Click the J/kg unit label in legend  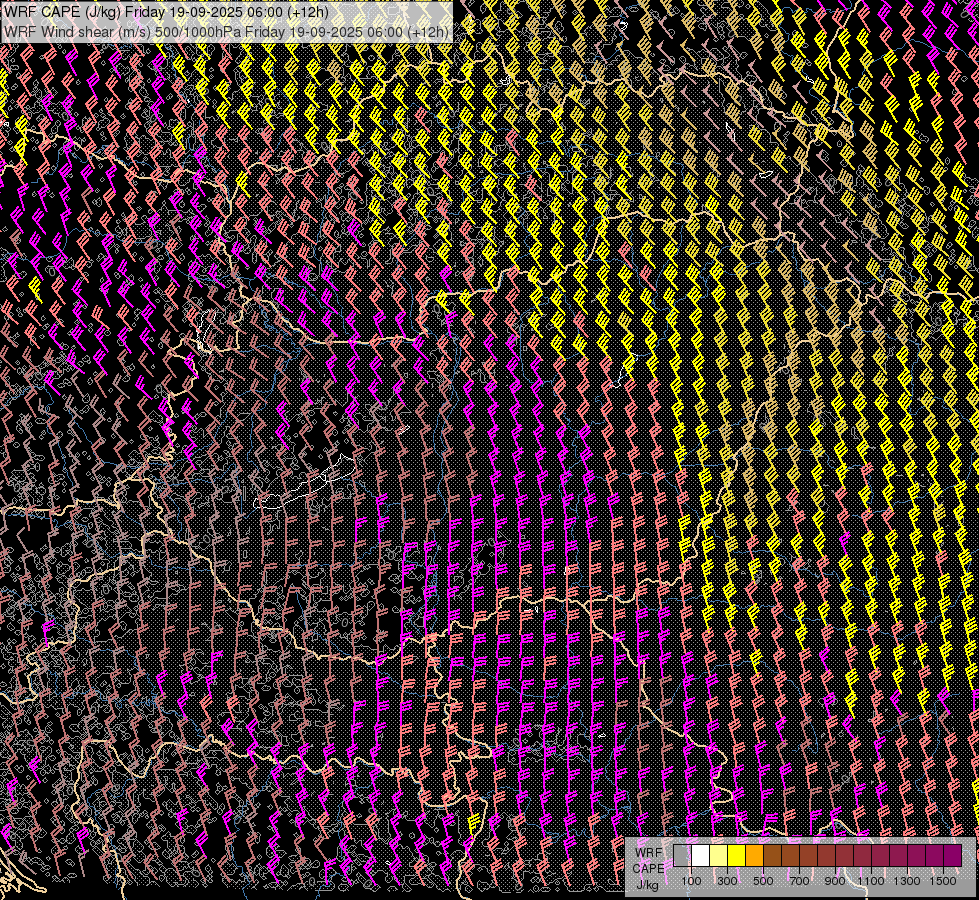647,884
